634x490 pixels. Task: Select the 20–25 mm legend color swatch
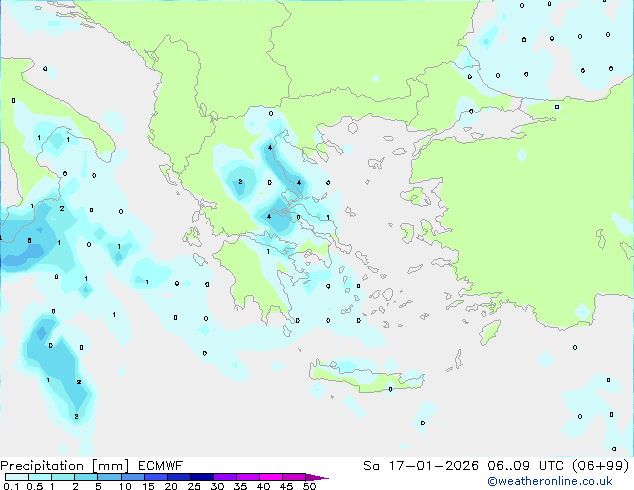179,477
